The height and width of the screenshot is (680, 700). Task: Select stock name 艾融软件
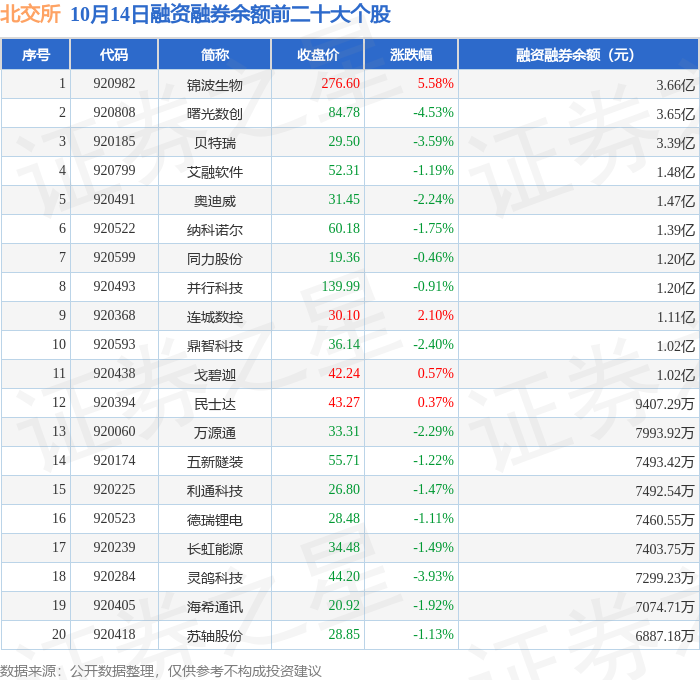215,172
